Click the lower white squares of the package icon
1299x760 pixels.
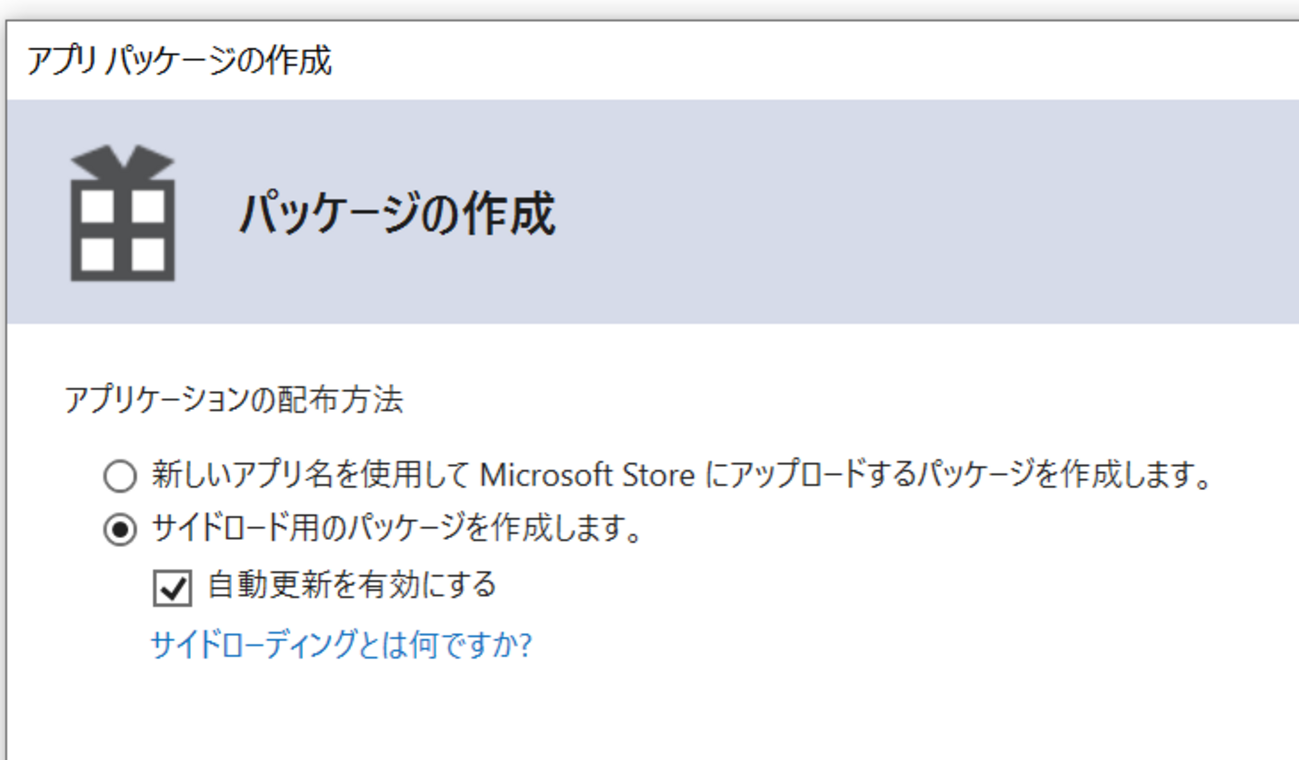click(122, 255)
